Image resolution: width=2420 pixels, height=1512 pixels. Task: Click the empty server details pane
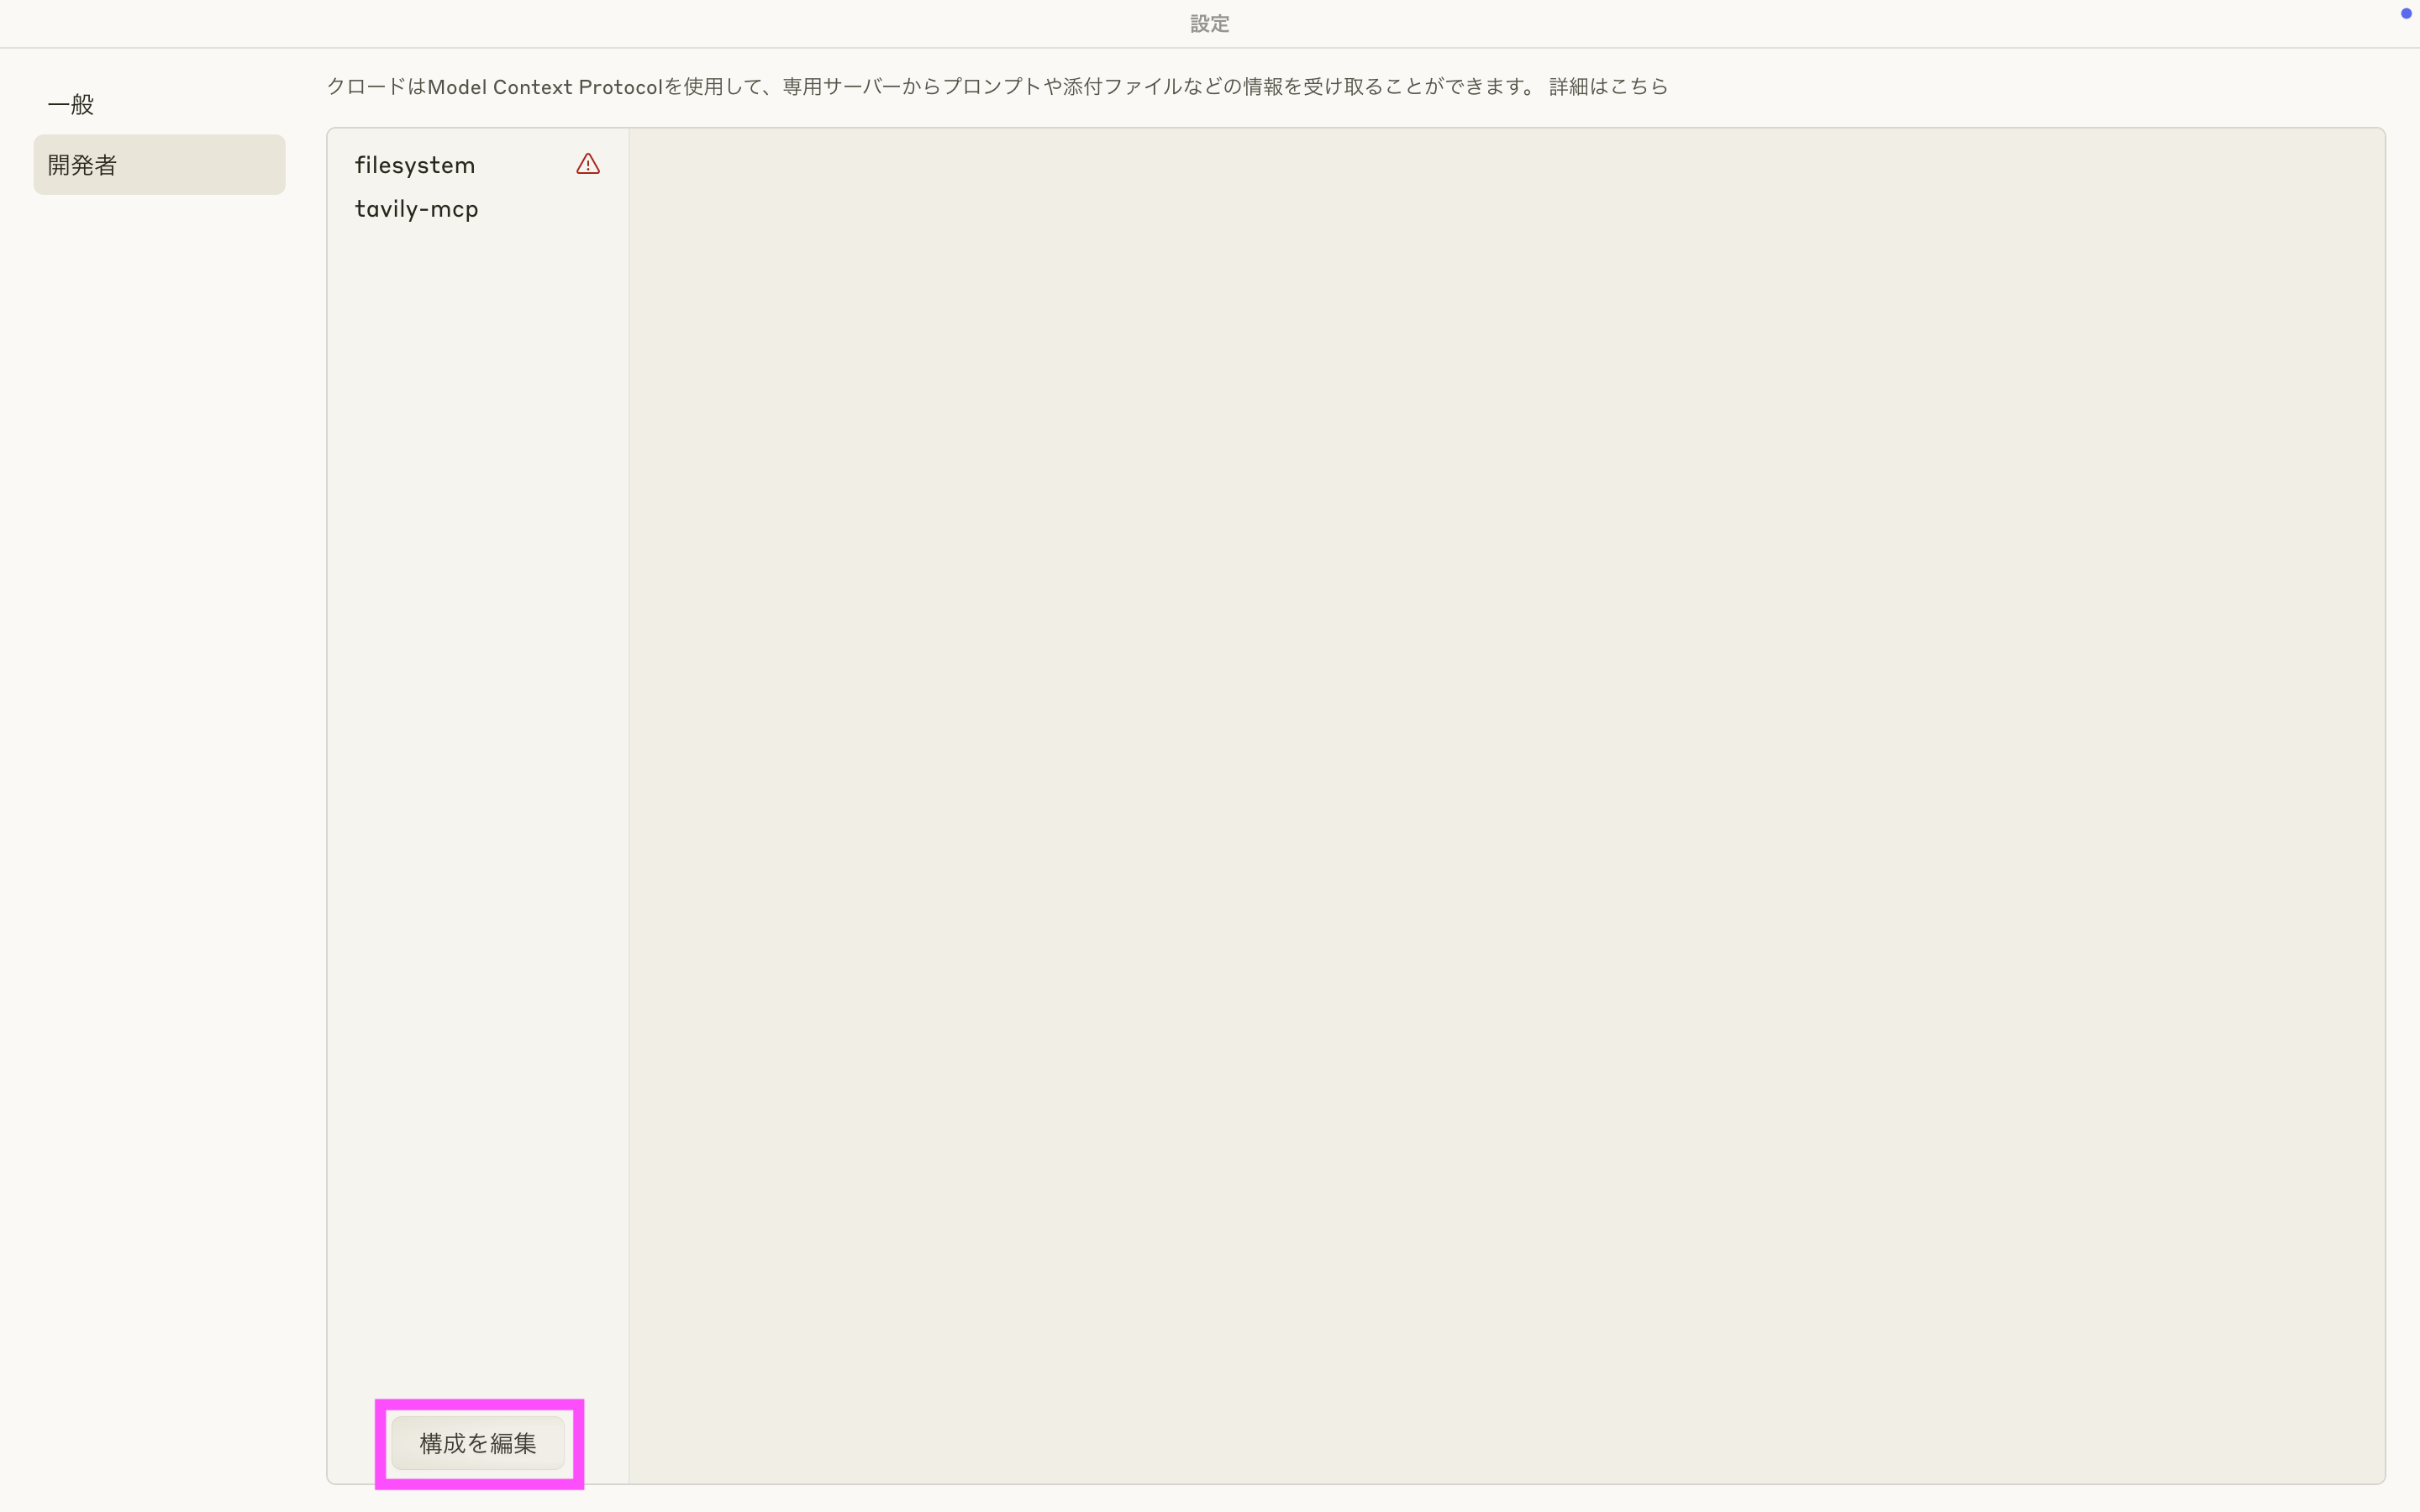pos(1505,805)
